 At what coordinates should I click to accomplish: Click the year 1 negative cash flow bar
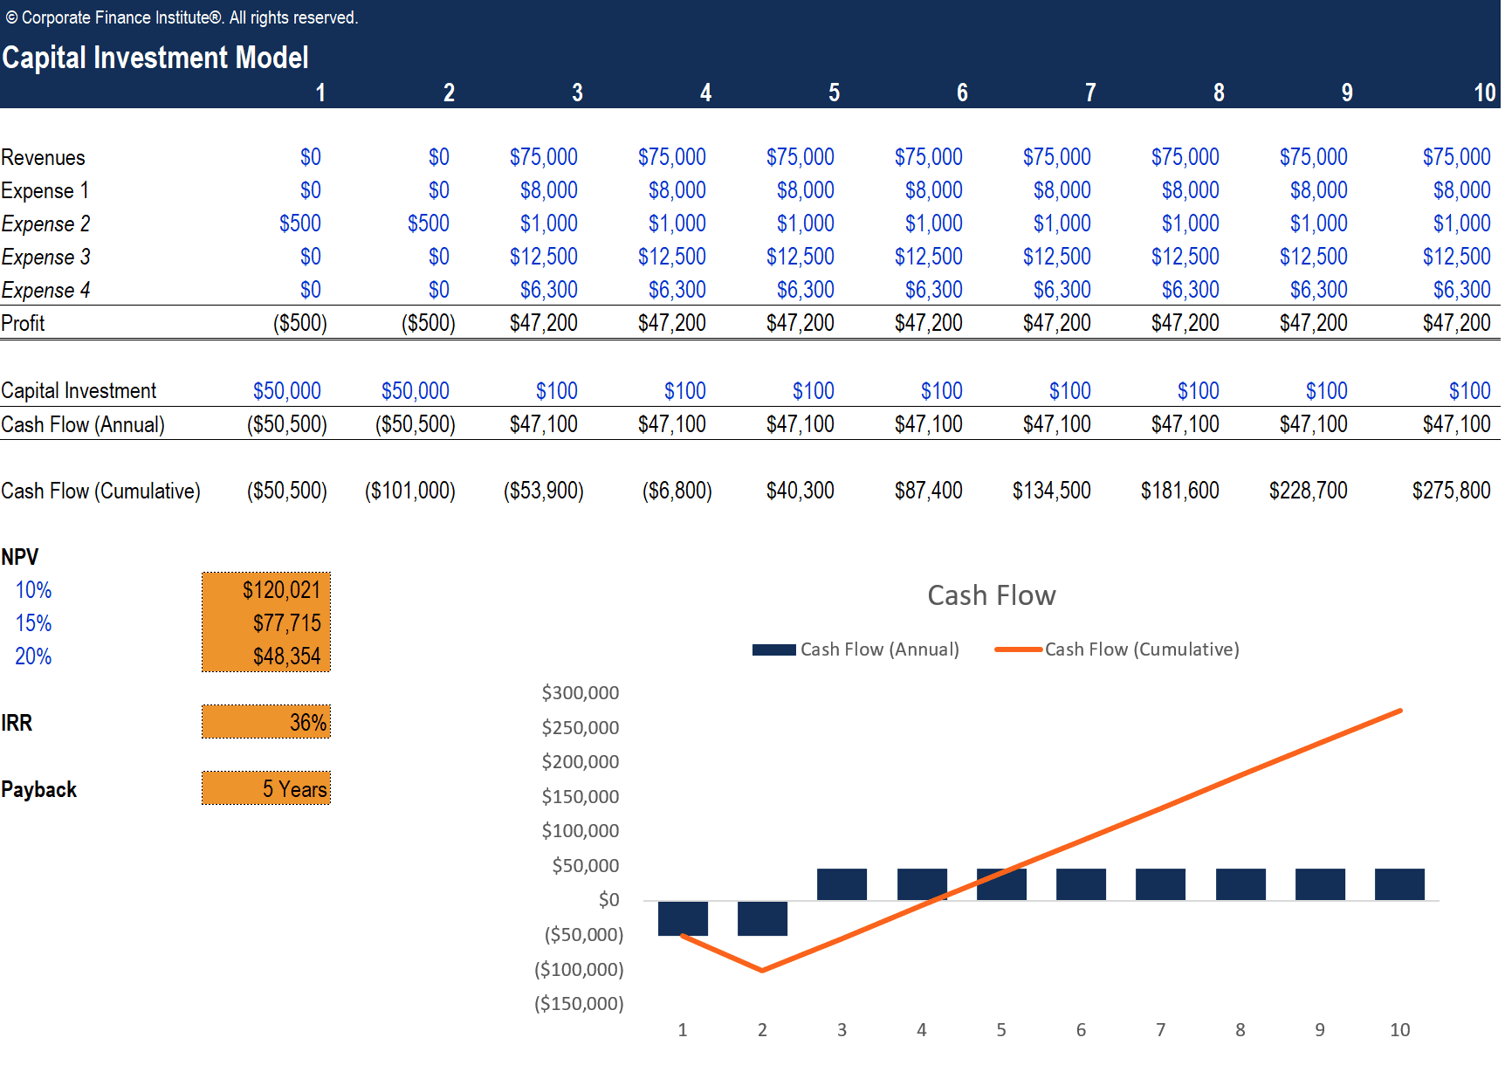pos(682,918)
